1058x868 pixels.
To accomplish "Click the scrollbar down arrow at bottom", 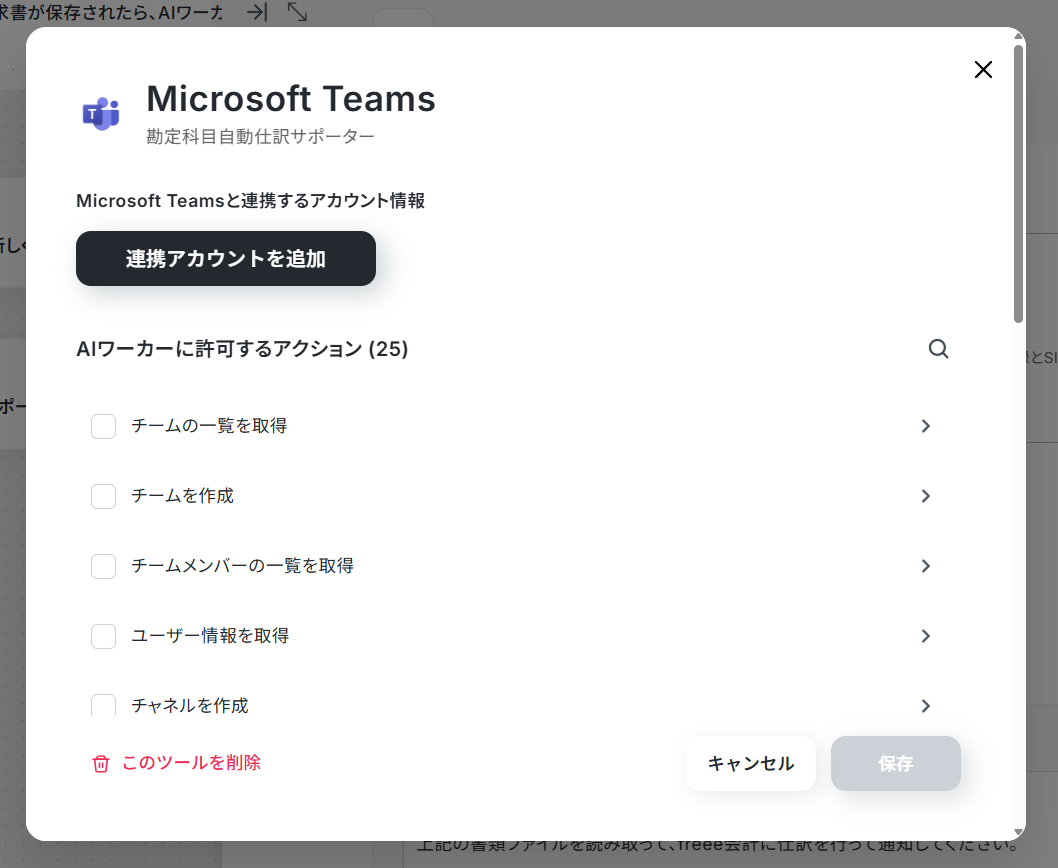I will pyautogui.click(x=1019, y=832).
